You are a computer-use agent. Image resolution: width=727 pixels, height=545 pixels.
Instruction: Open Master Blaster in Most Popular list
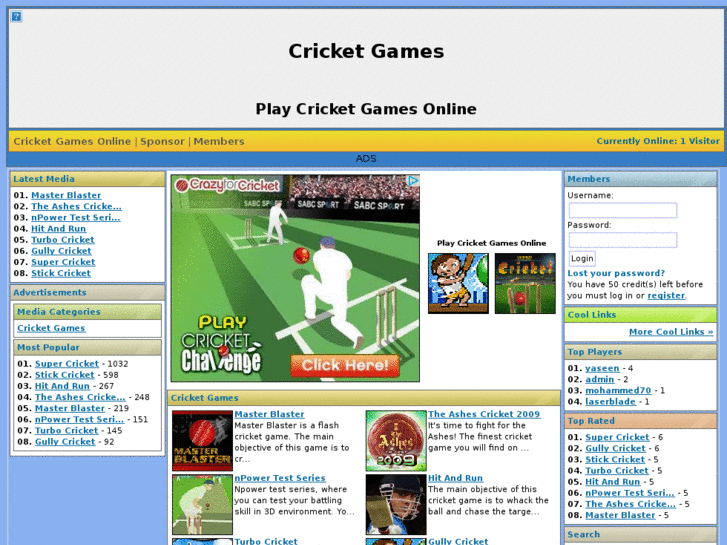click(x=70, y=408)
